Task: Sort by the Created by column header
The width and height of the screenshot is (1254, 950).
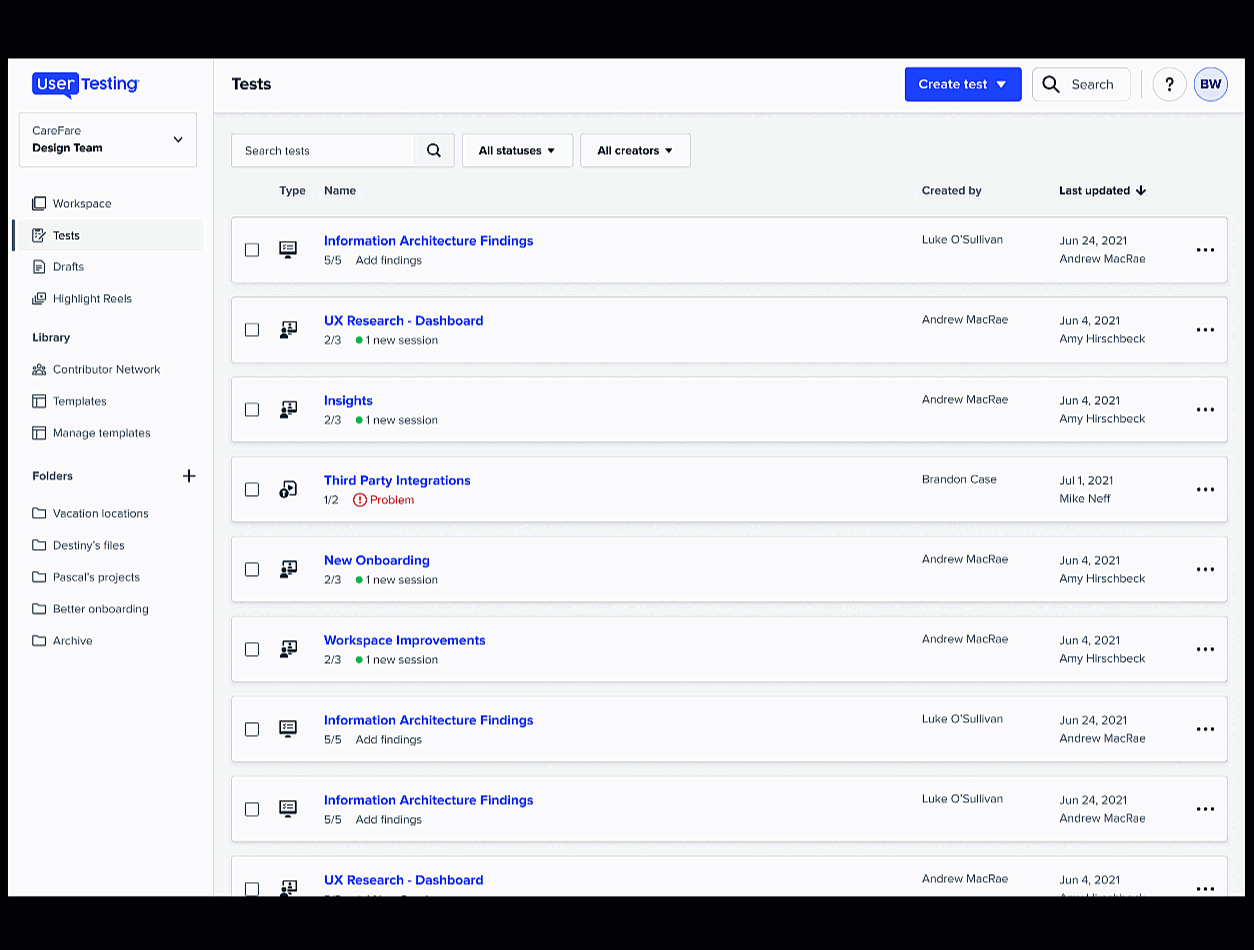Action: coord(952,191)
